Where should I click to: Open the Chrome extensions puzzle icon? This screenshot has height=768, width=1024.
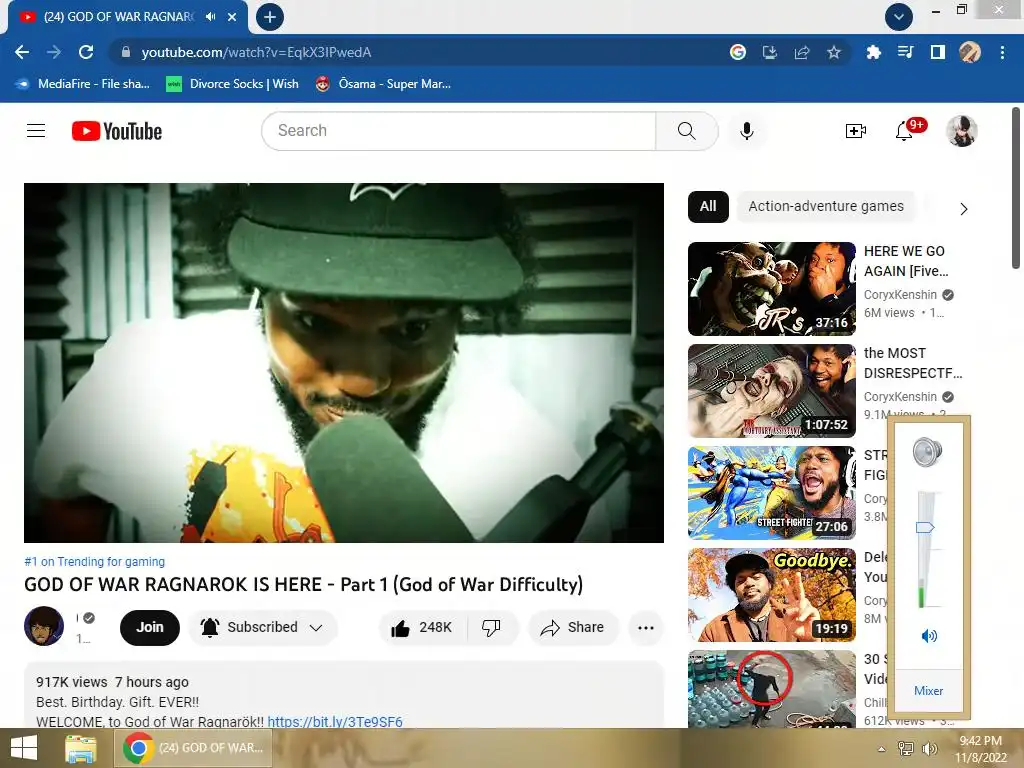pos(873,52)
